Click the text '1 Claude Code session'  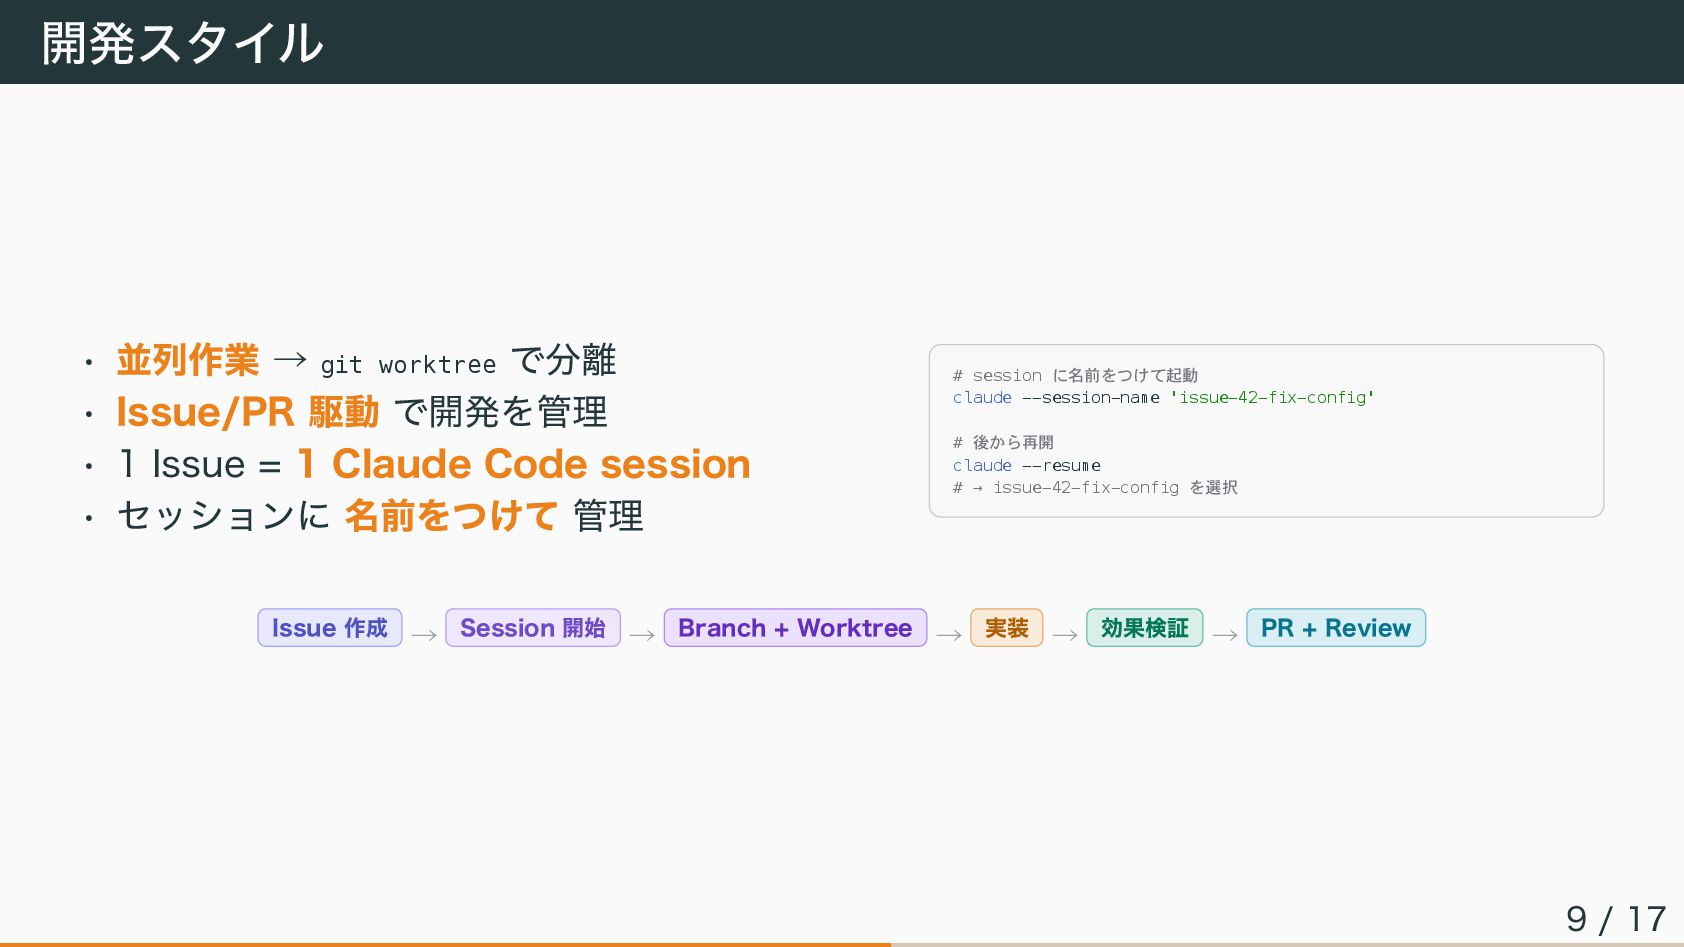pyautogui.click(x=524, y=464)
